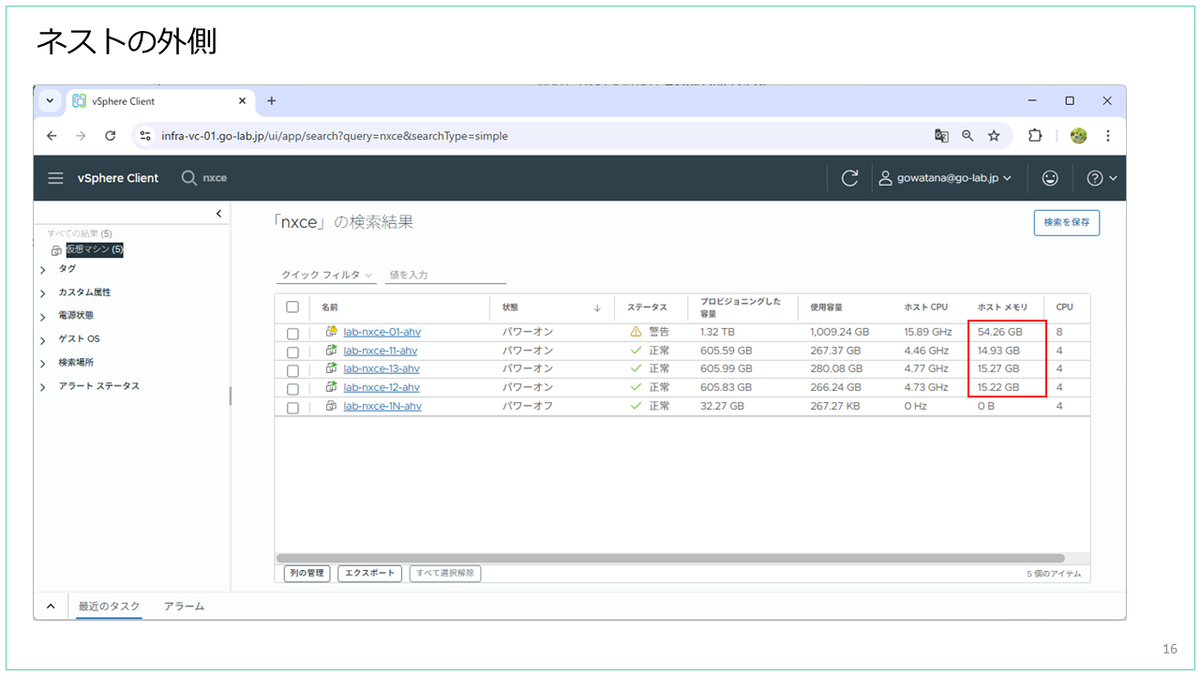Open the lab-nxce-13-ahv VM link
1200x675 pixels.
pyautogui.click(x=381, y=369)
